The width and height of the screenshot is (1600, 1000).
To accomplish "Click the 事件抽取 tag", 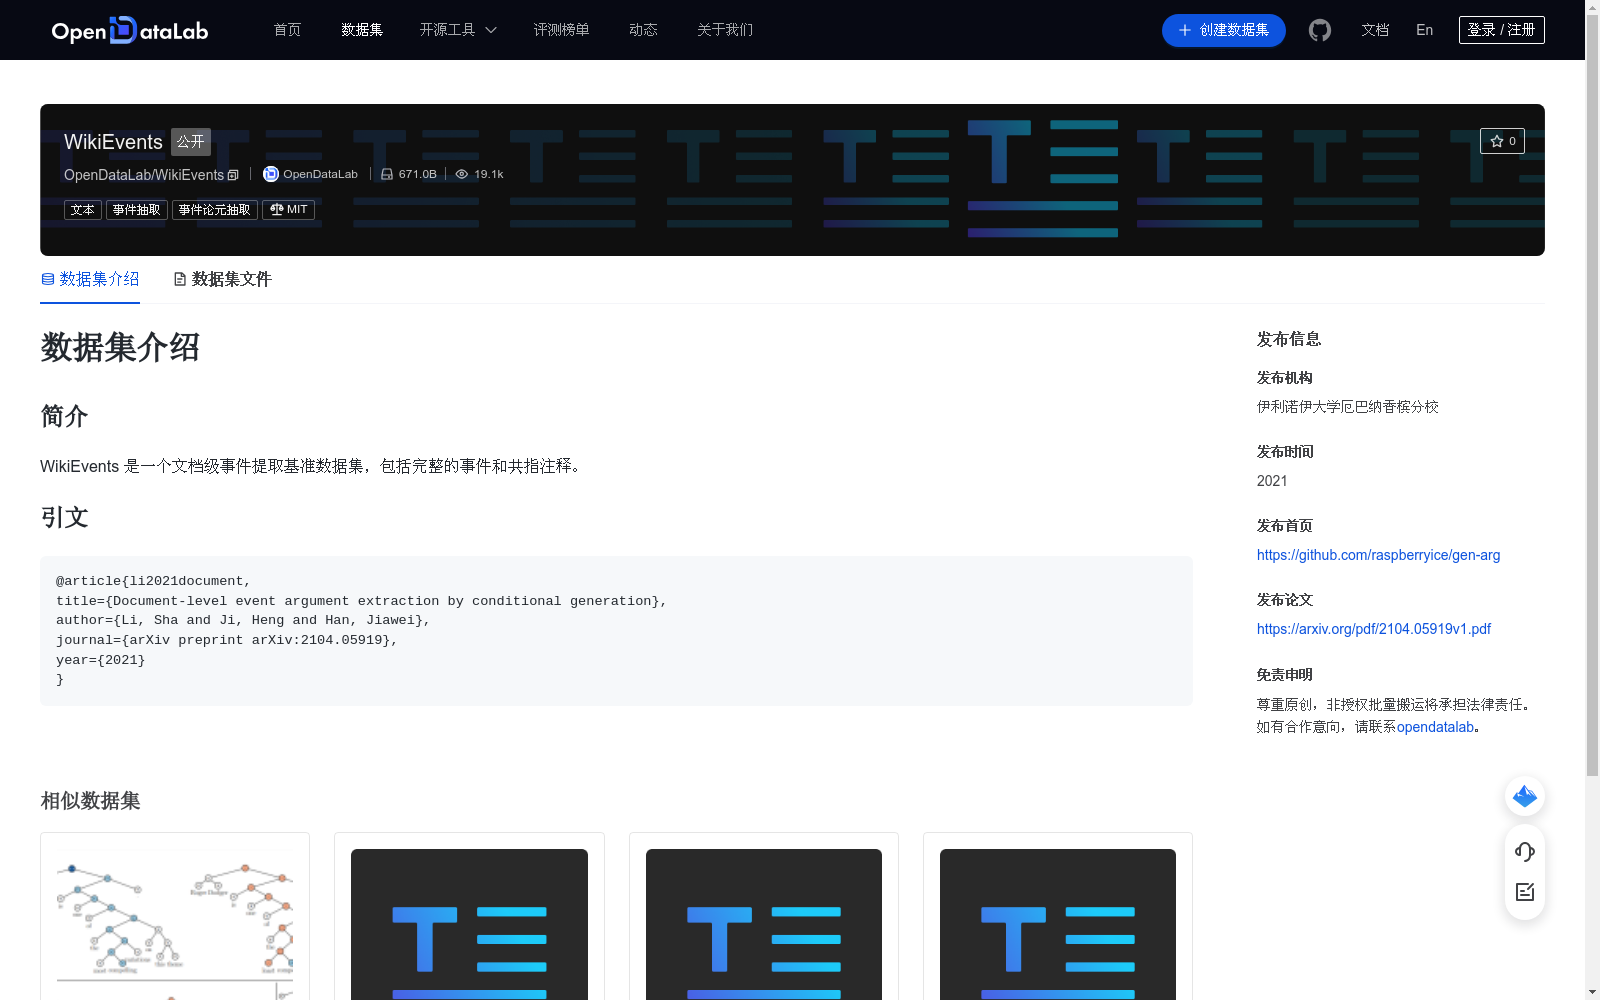I will point(137,210).
